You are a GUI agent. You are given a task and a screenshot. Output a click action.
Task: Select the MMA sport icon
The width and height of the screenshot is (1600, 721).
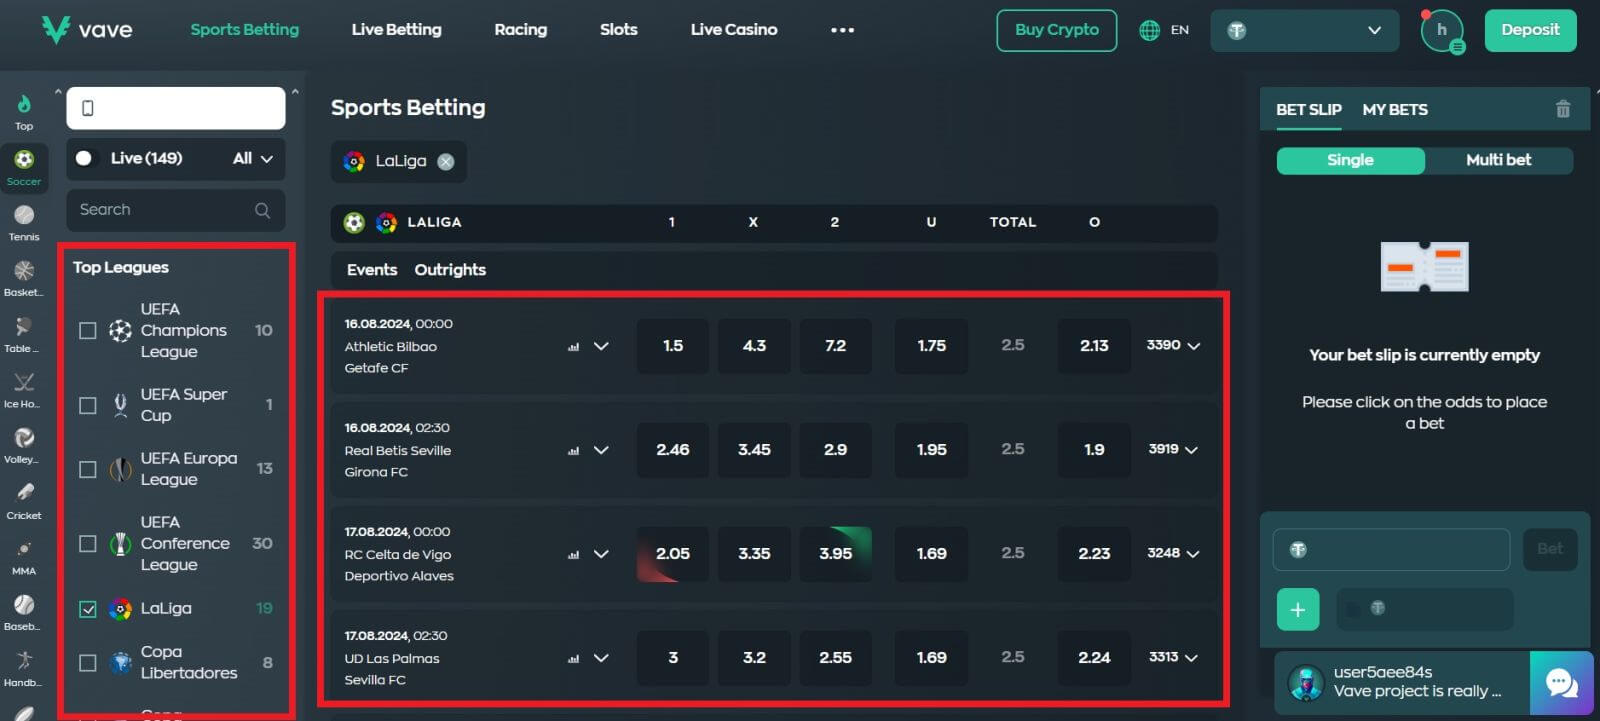[x=24, y=550]
